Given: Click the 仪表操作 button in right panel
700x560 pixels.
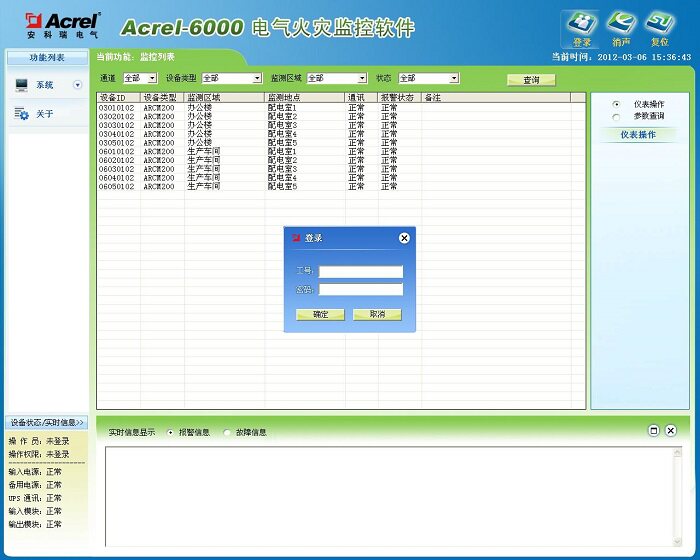Looking at the screenshot, I should tap(638, 134).
